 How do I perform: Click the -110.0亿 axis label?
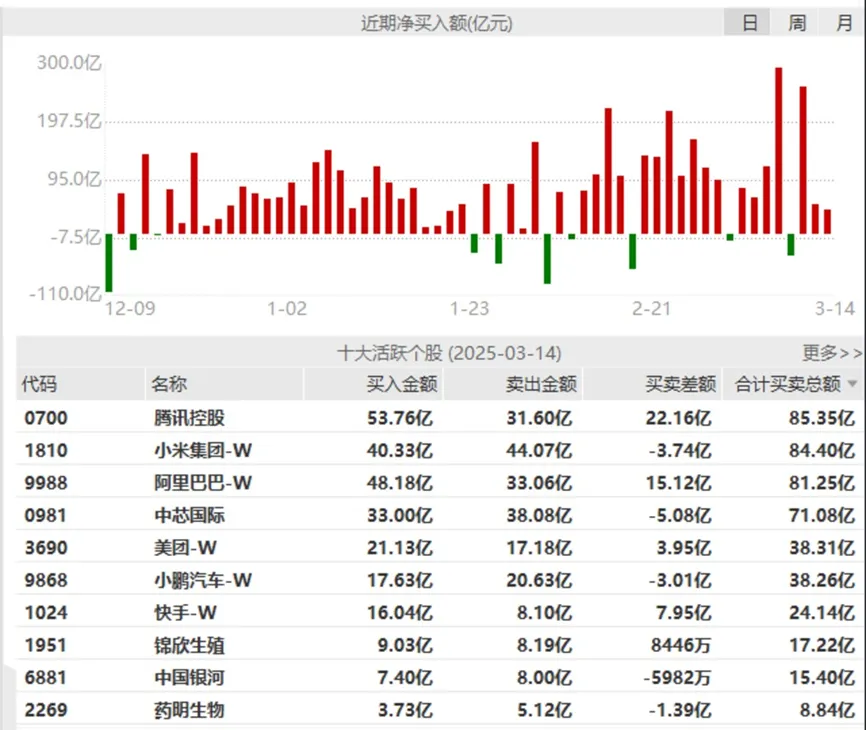pos(66,293)
